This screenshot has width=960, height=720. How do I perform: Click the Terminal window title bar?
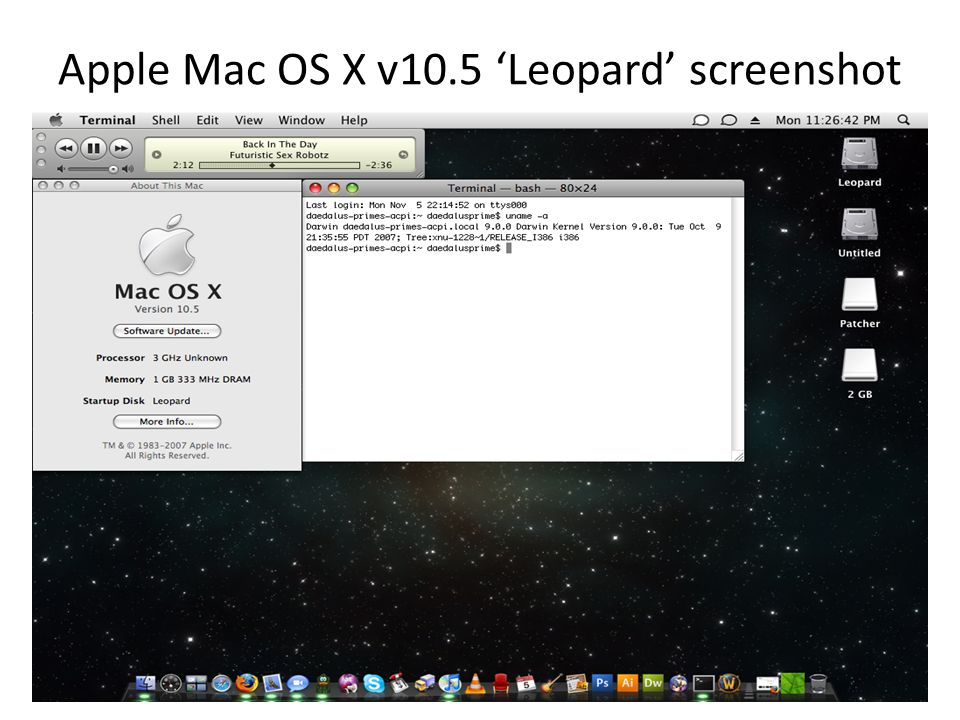[523, 188]
